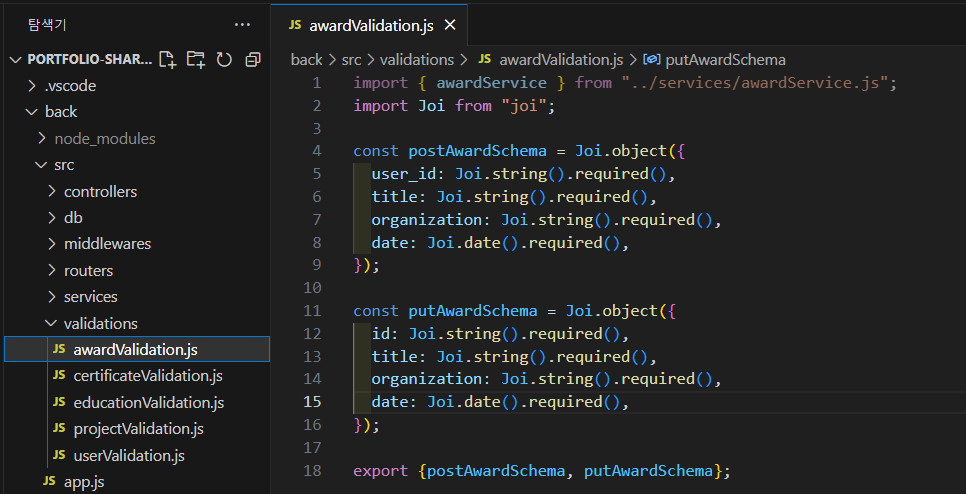Click line number 4 in the gutter
This screenshot has width=966, height=494.
pyautogui.click(x=317, y=151)
